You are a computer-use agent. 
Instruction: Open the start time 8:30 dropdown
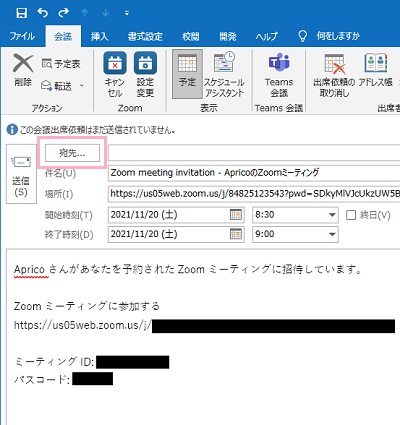coord(332,215)
